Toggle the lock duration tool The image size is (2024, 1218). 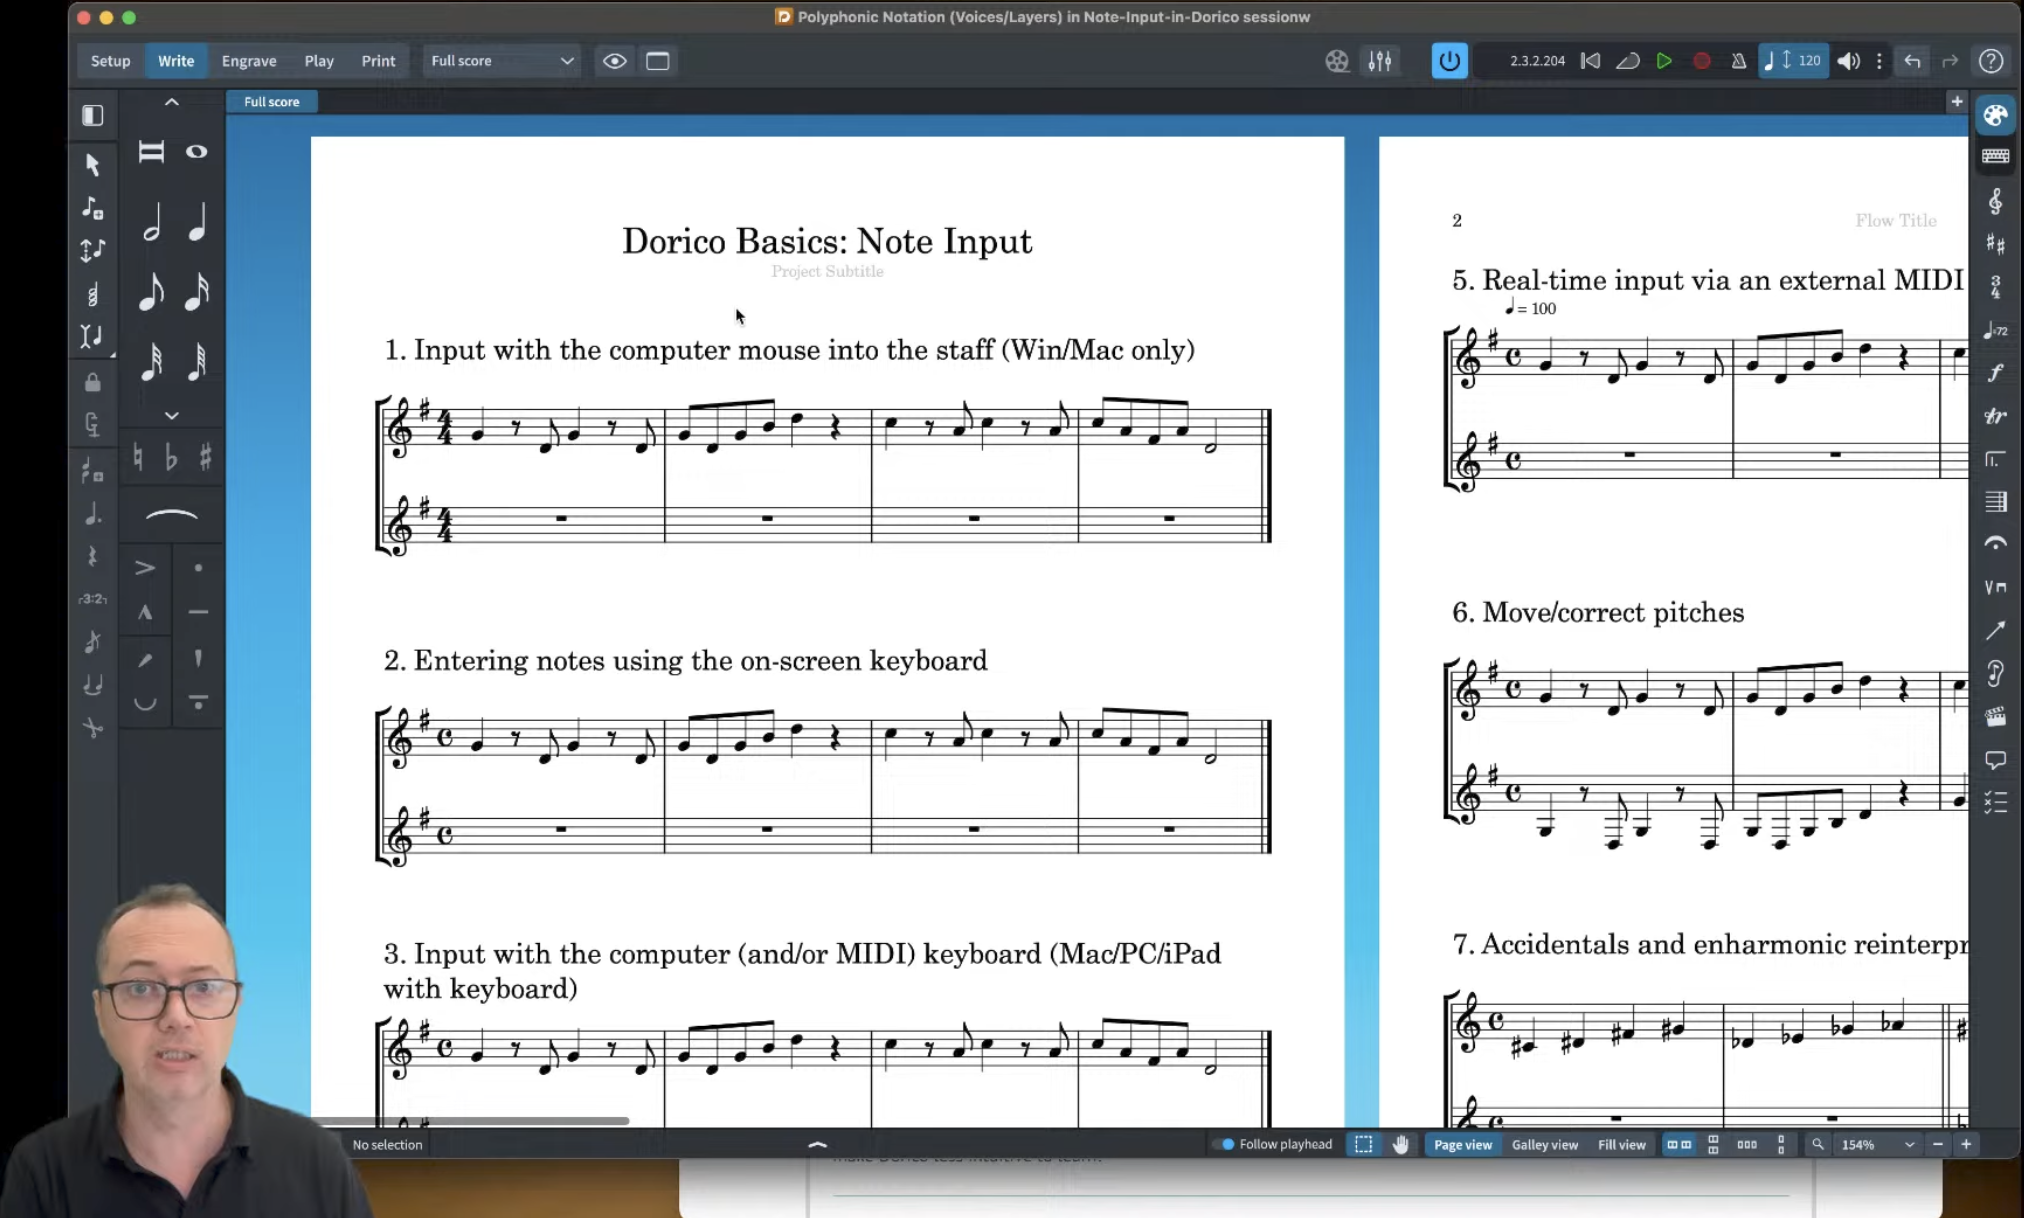pyautogui.click(x=93, y=382)
